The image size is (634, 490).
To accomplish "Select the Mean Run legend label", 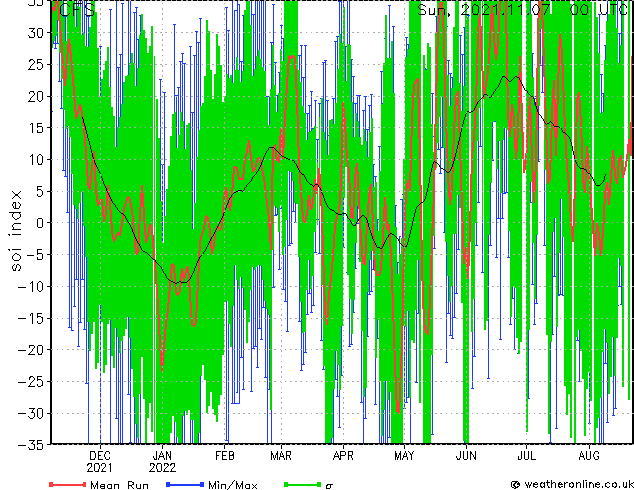I will coord(119,485).
